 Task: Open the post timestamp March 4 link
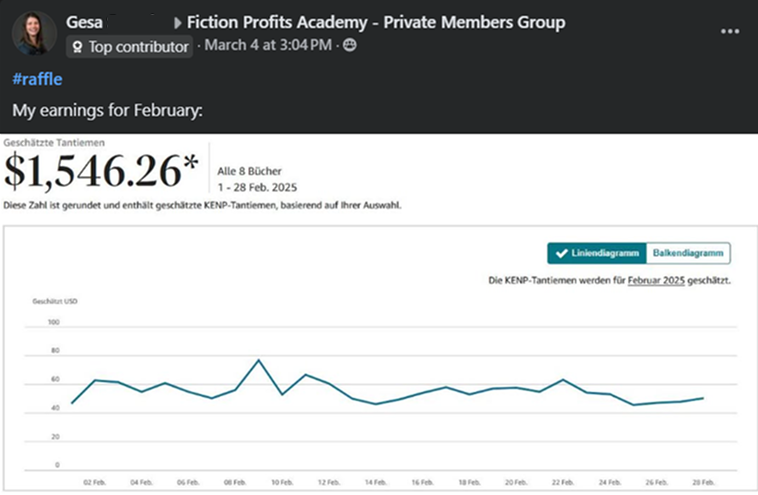[266, 46]
